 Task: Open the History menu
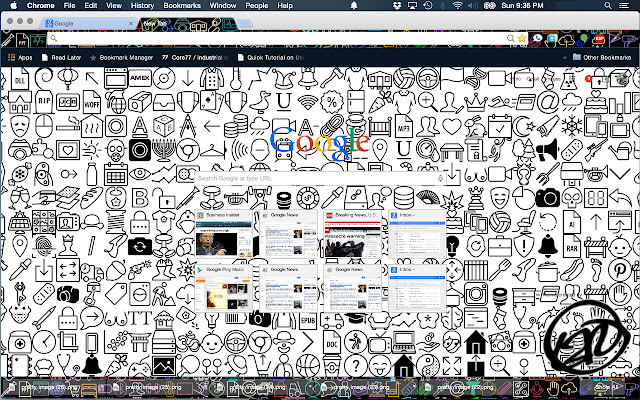pos(142,5)
